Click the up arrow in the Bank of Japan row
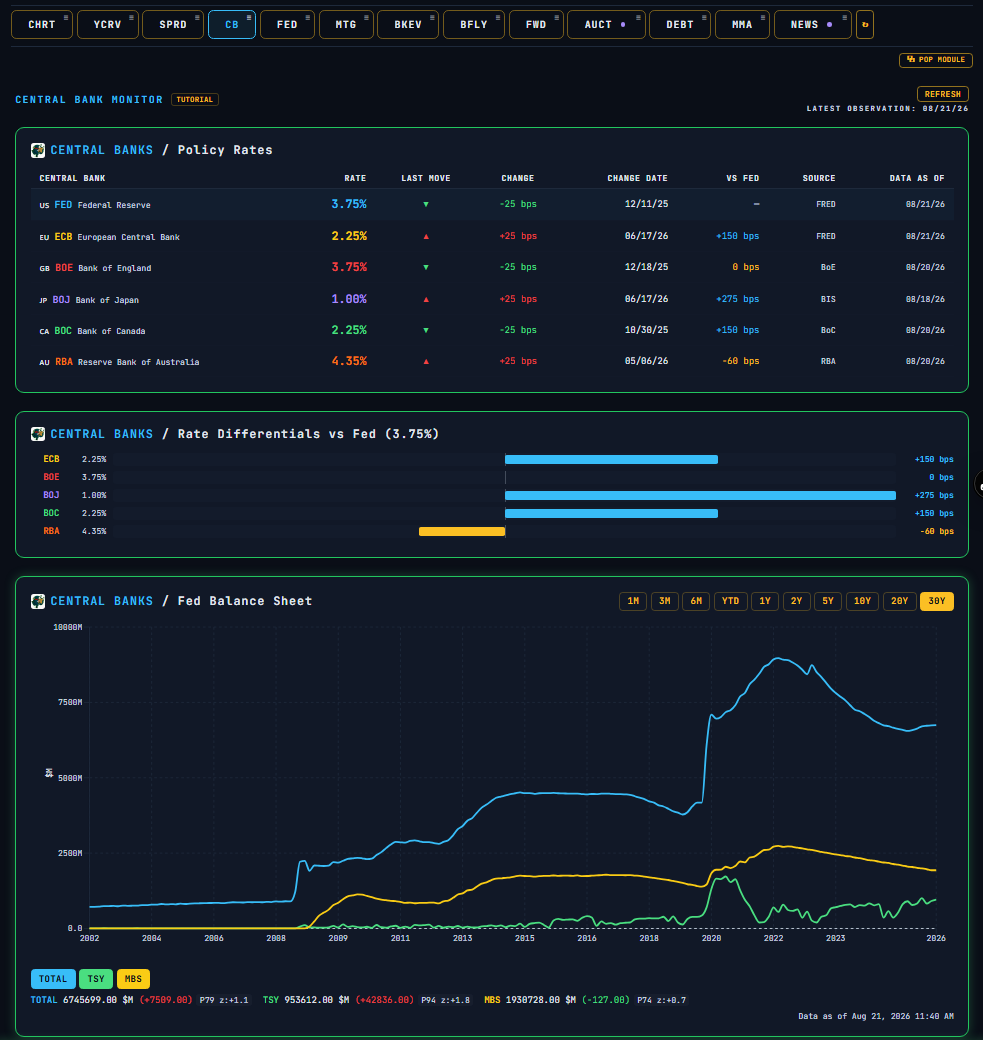This screenshot has height=1040, width=983. pyautogui.click(x=426, y=299)
